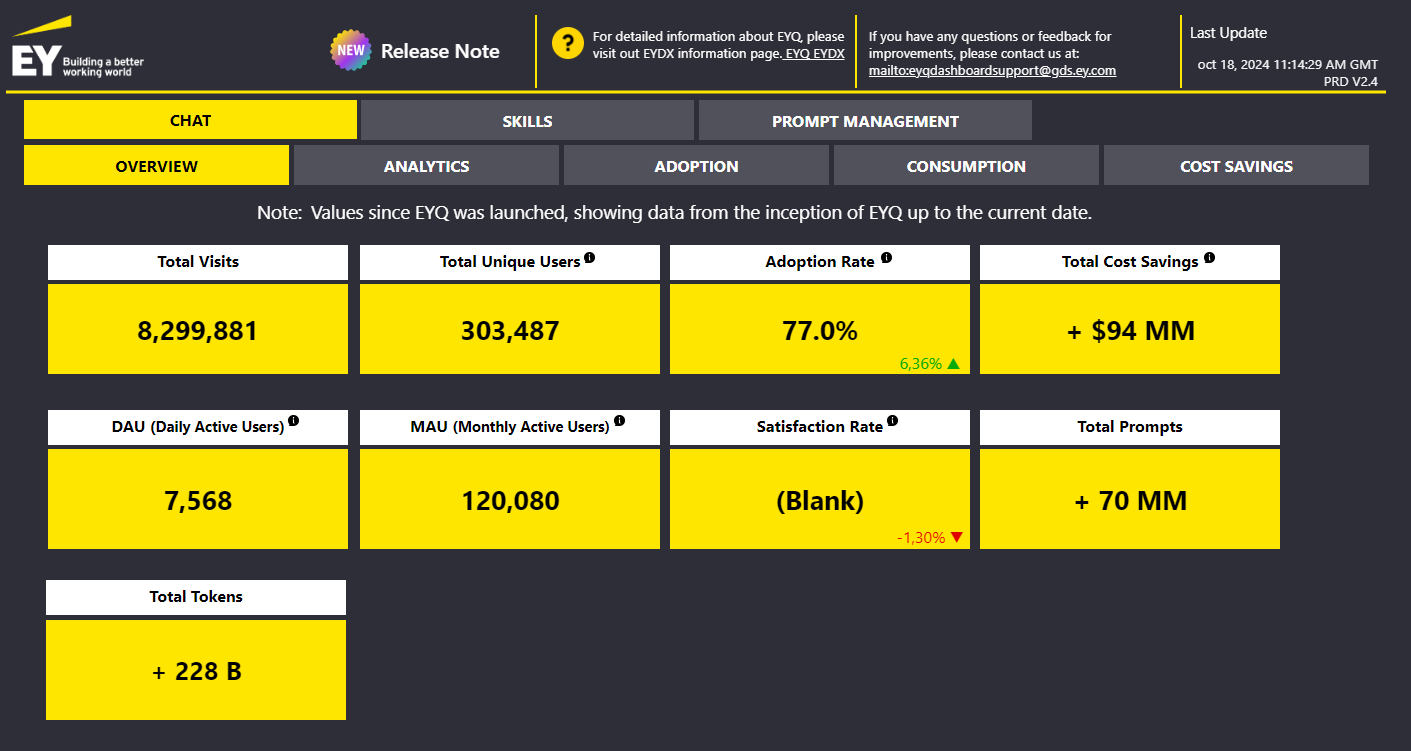Click the Satisfaction Rate info icon
This screenshot has width=1411, height=751.
click(892, 422)
